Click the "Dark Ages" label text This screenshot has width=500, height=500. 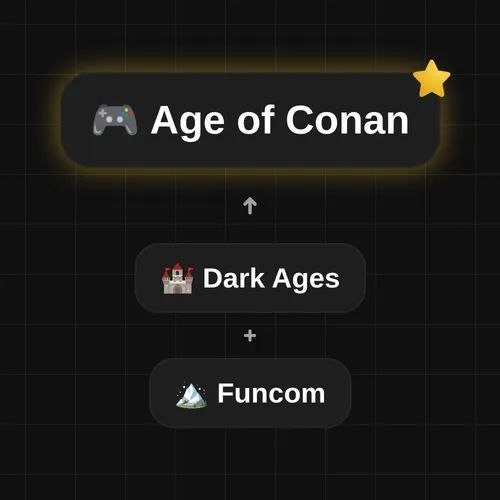pyautogui.click(x=271, y=279)
